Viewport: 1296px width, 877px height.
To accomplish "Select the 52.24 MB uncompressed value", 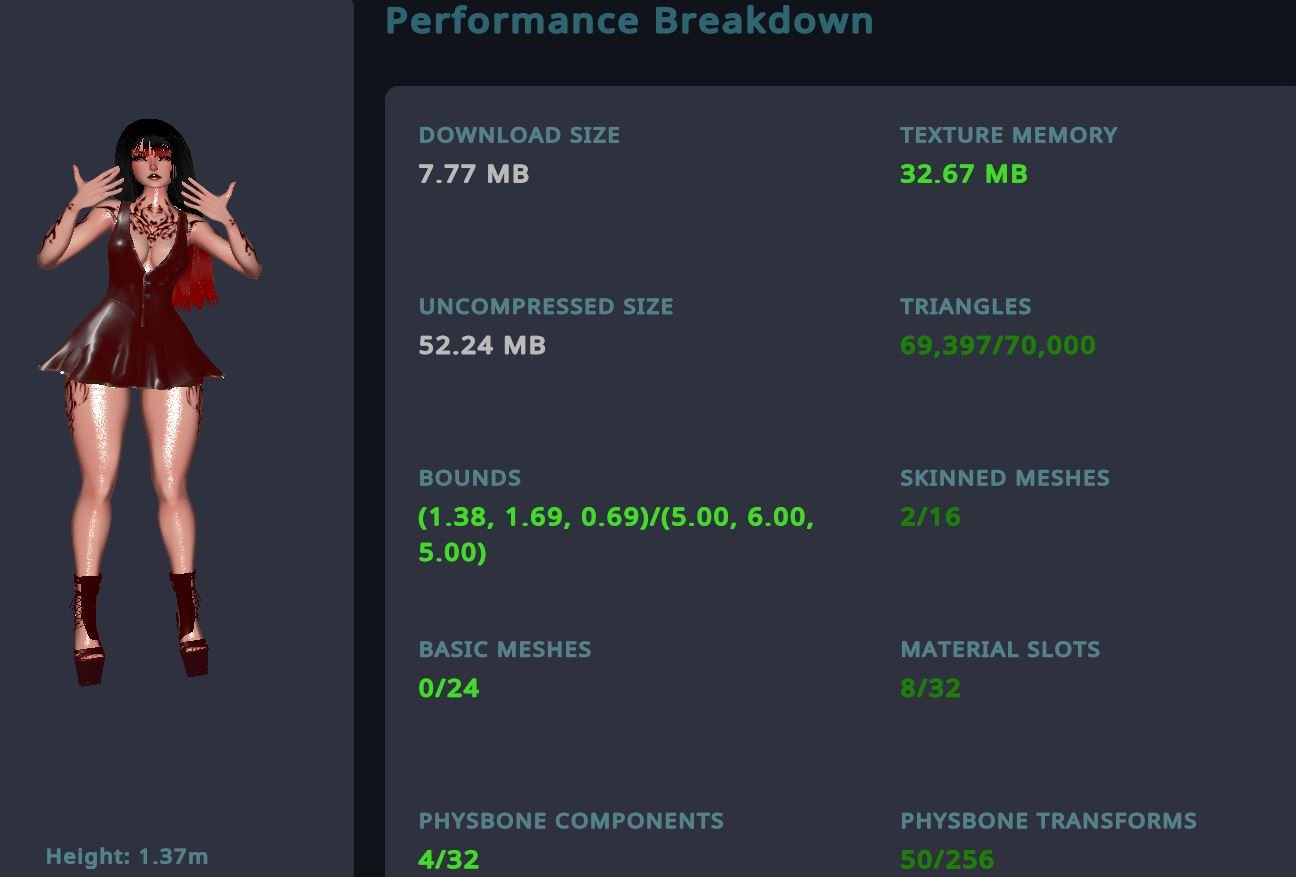I will (x=482, y=345).
